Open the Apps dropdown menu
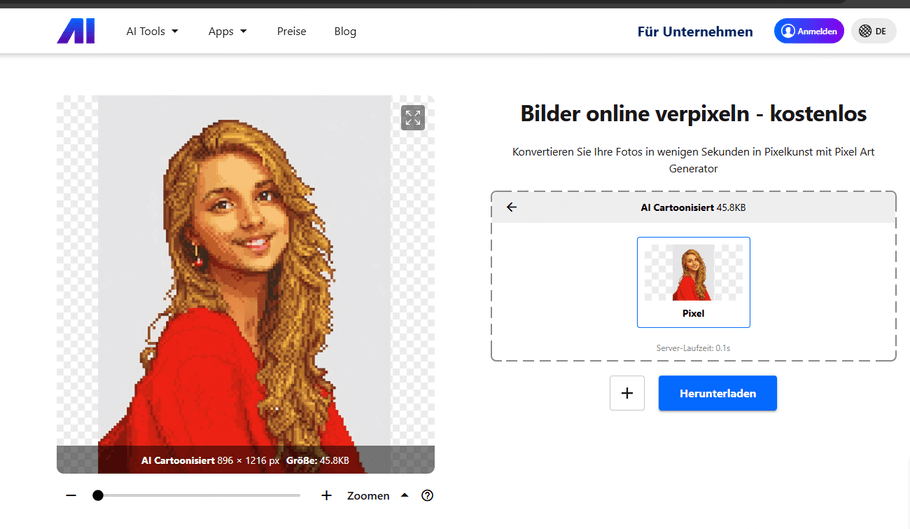The height and width of the screenshot is (529, 910). [x=228, y=31]
